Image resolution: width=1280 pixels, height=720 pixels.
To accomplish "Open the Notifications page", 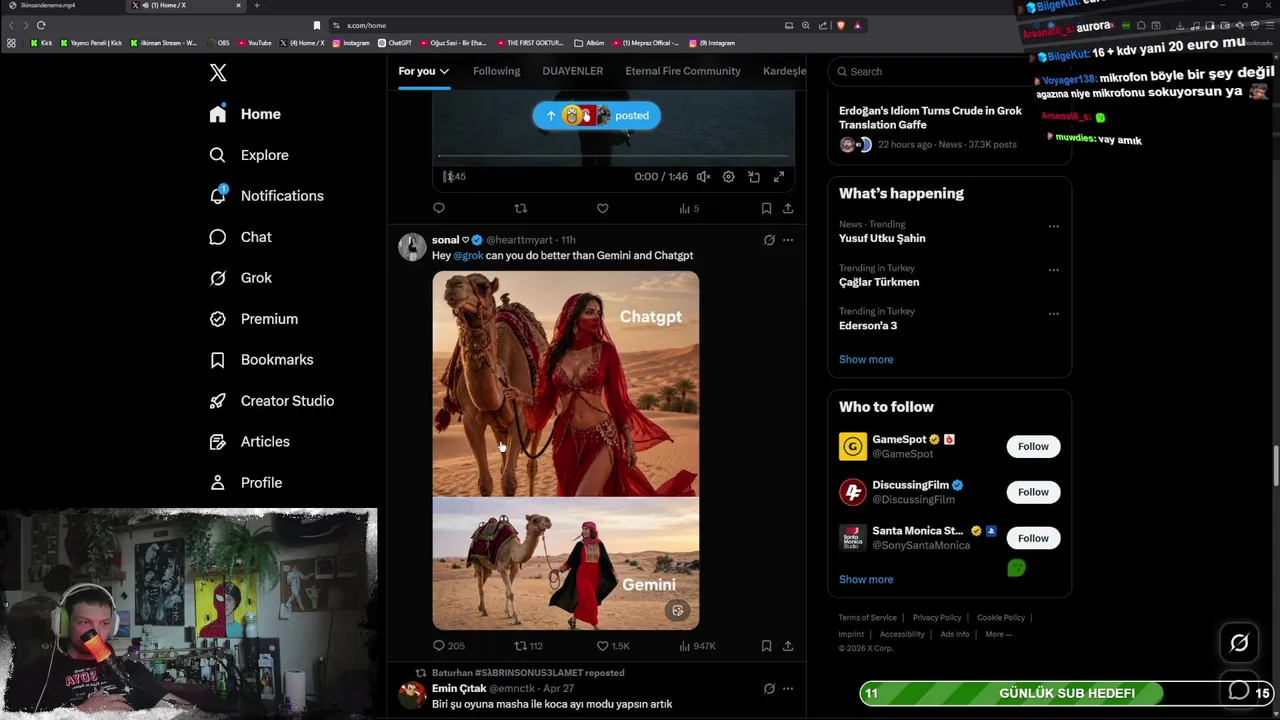I will pyautogui.click(x=266, y=196).
